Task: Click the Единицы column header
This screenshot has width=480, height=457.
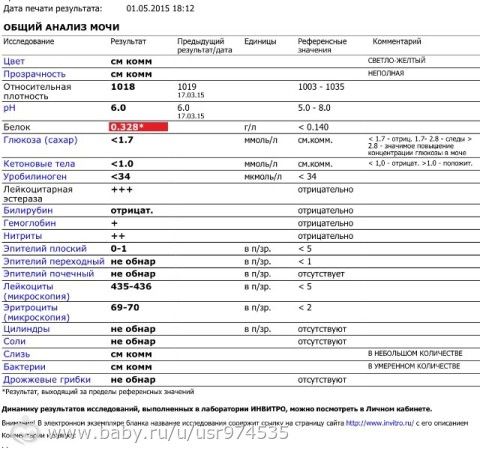Action: click(x=260, y=41)
